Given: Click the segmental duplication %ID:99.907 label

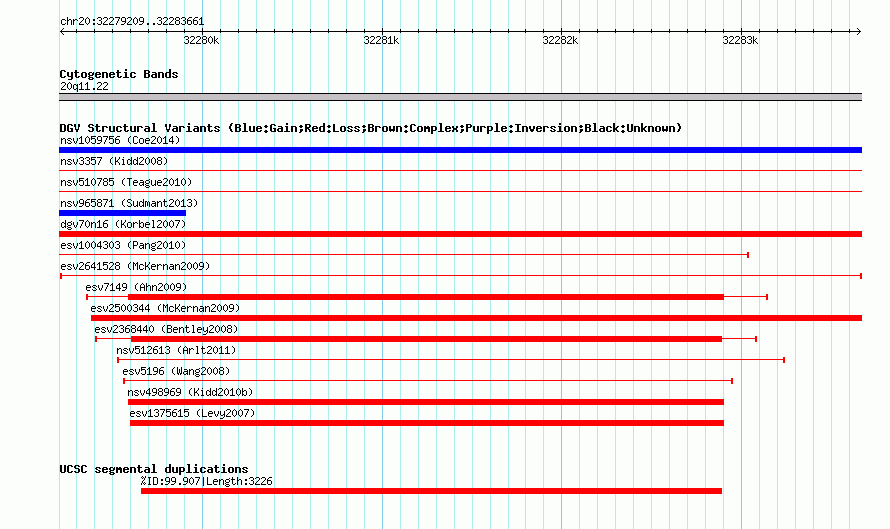Looking at the screenshot, I should pos(207,481).
